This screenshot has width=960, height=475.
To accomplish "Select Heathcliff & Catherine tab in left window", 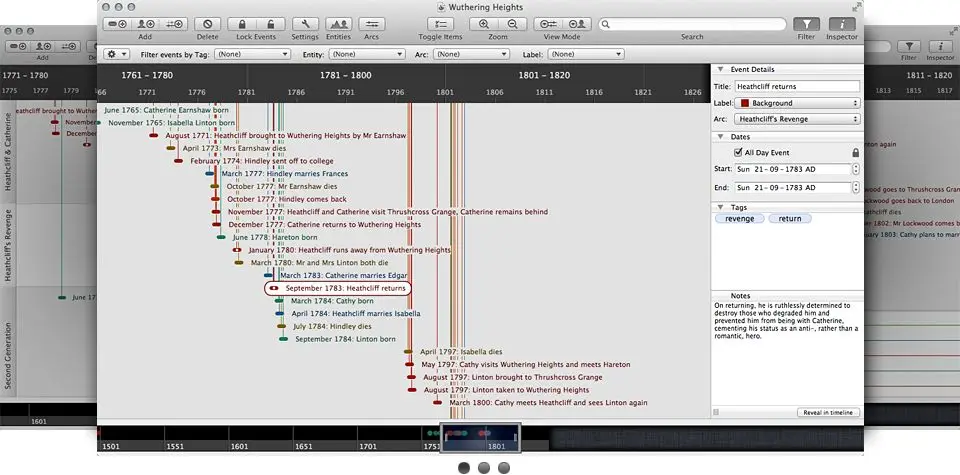I will [8, 151].
